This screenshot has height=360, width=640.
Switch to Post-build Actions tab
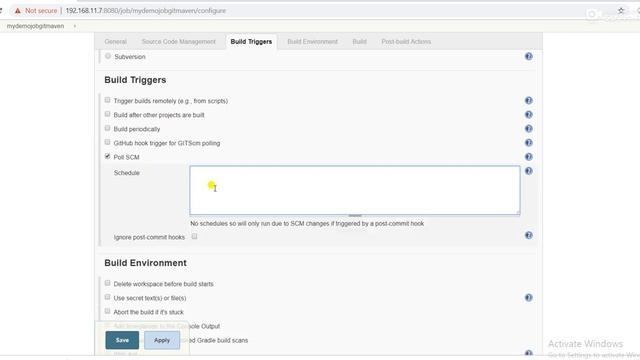pyautogui.click(x=406, y=42)
